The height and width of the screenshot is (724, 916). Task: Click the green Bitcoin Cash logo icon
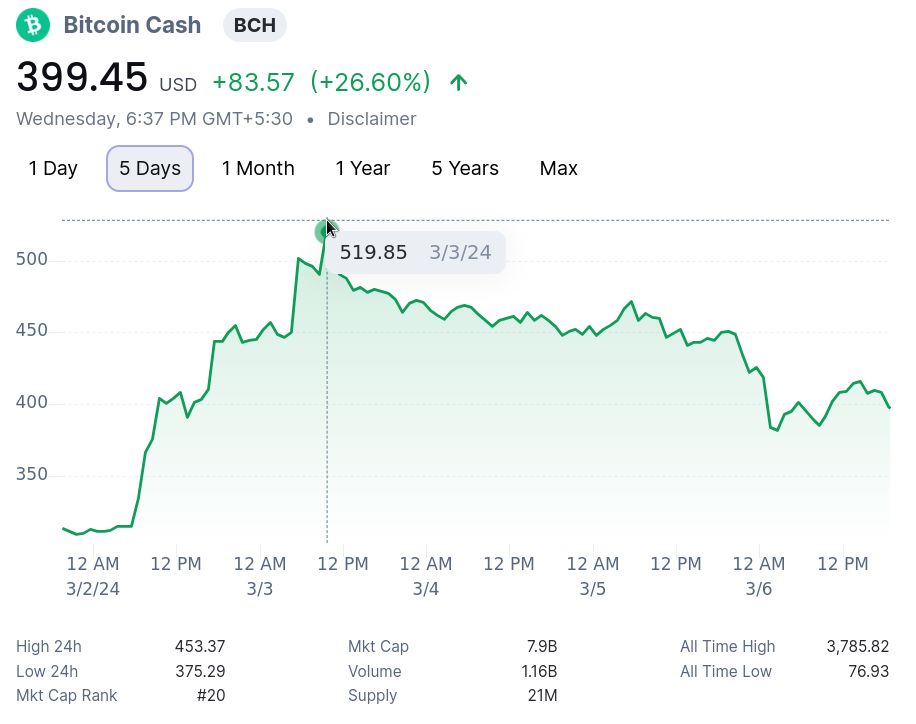33,25
